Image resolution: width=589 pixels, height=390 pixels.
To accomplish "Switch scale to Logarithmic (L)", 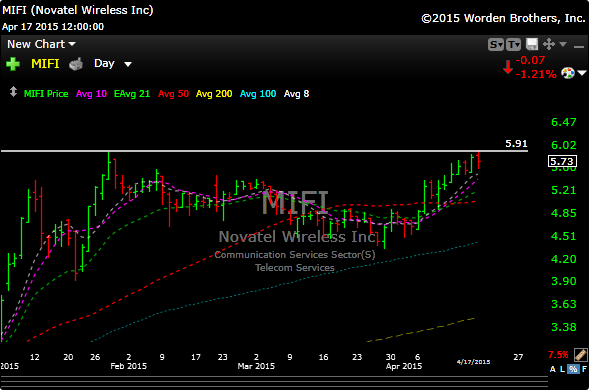I will 562,369.
